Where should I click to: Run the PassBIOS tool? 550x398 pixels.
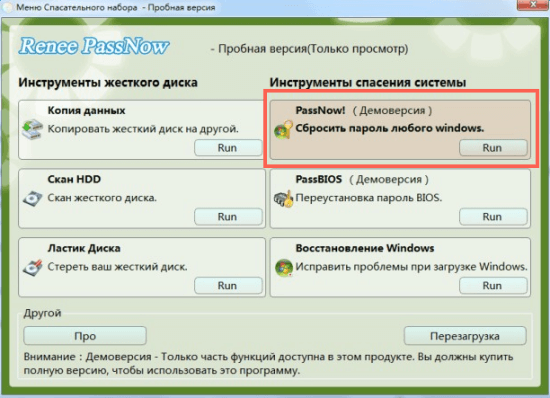493,217
